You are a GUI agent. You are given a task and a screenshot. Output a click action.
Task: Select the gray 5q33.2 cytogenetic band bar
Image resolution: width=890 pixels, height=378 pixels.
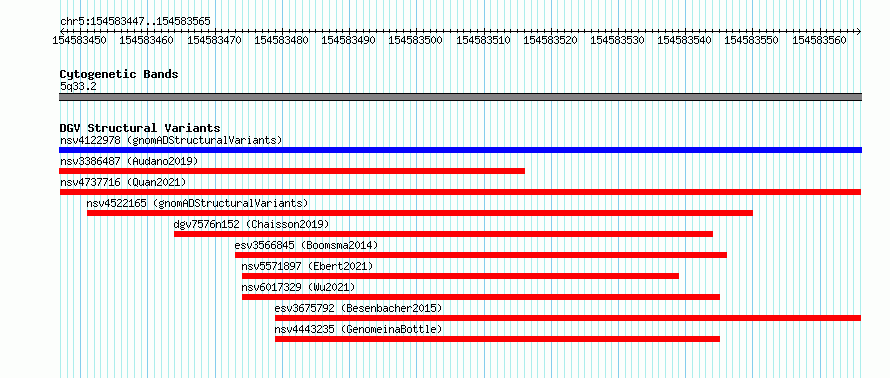tap(460, 97)
